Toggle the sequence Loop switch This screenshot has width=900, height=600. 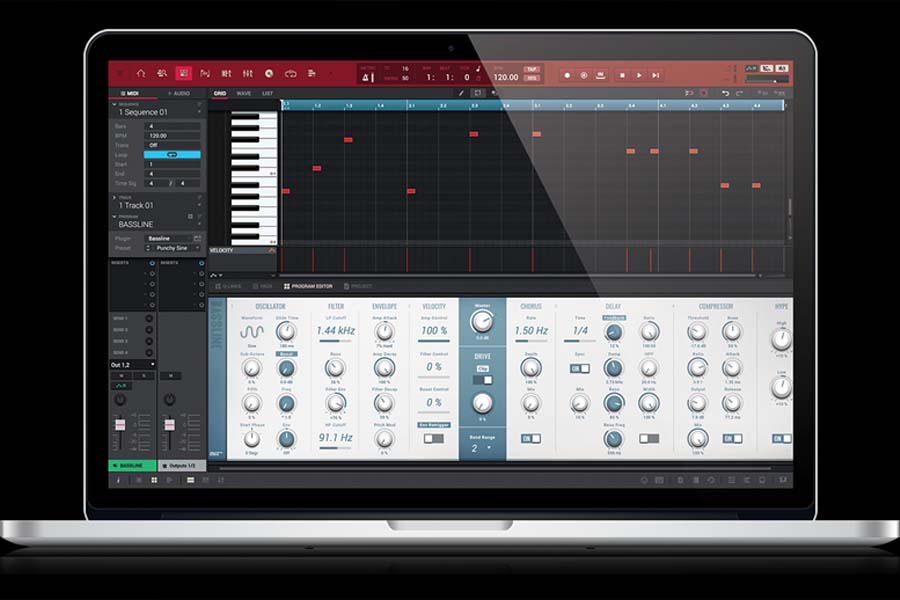(171, 155)
